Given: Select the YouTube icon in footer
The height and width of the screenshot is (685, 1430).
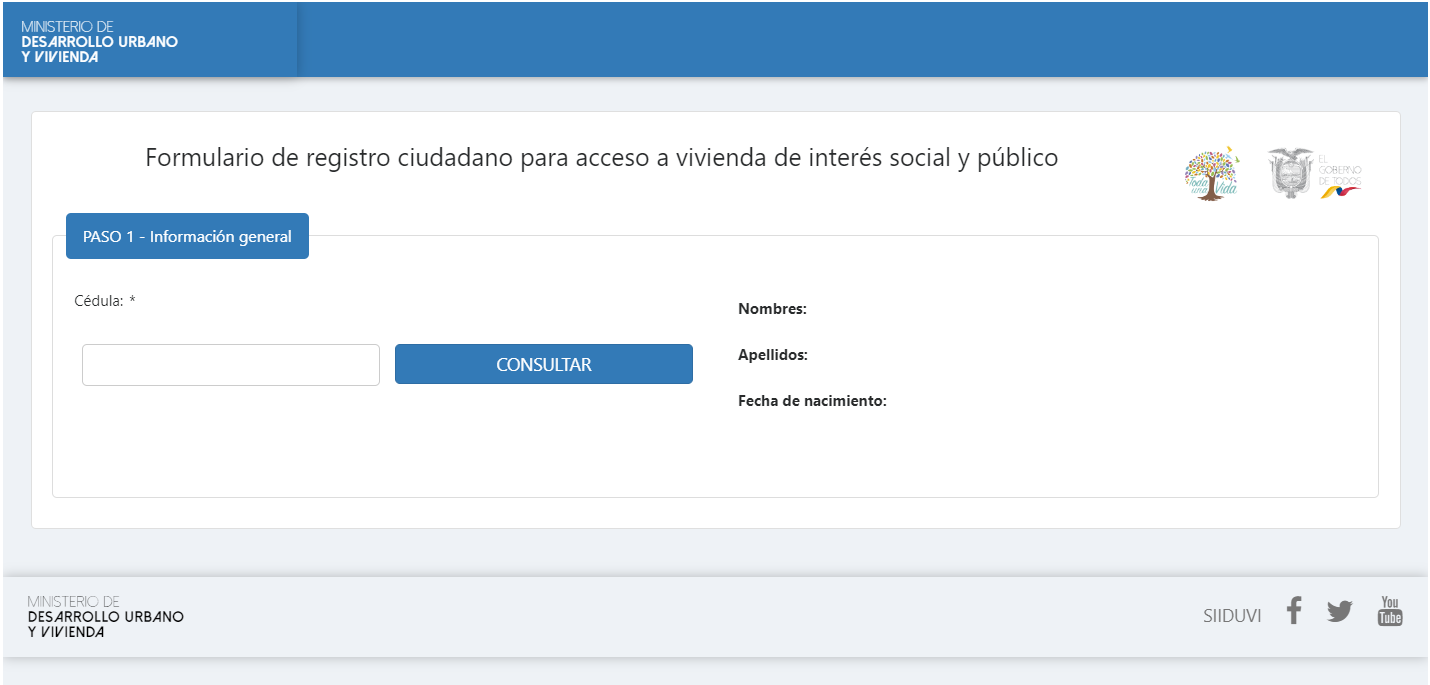Looking at the screenshot, I should pos(1390,610).
